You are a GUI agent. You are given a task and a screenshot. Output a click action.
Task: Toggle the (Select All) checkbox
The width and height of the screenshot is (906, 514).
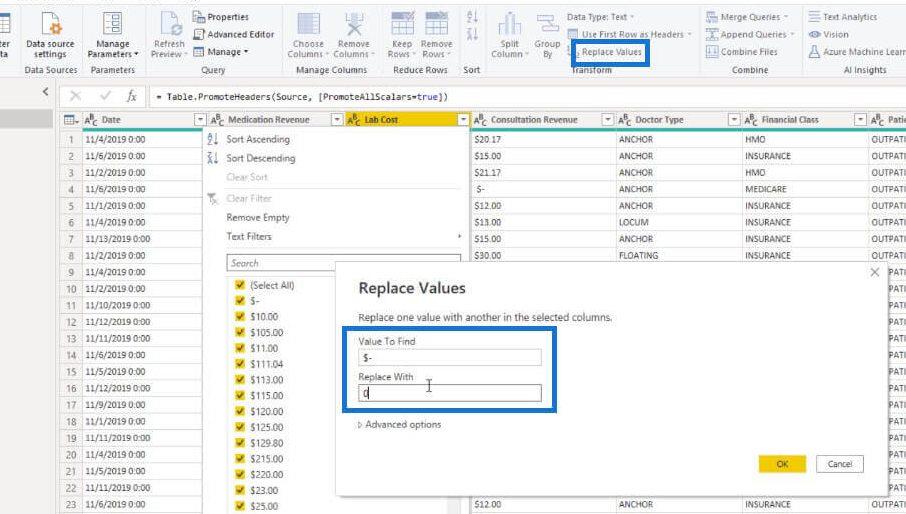tap(240, 285)
